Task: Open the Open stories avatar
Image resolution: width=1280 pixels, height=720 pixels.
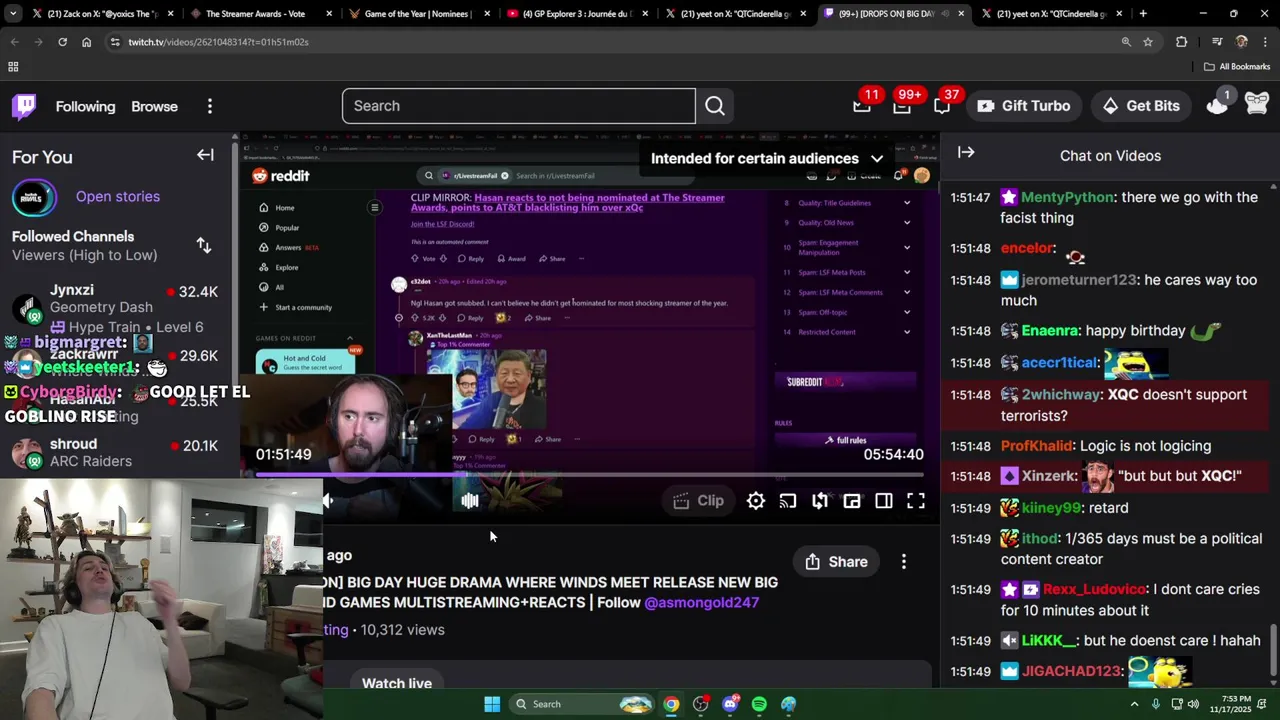Action: click(34, 197)
